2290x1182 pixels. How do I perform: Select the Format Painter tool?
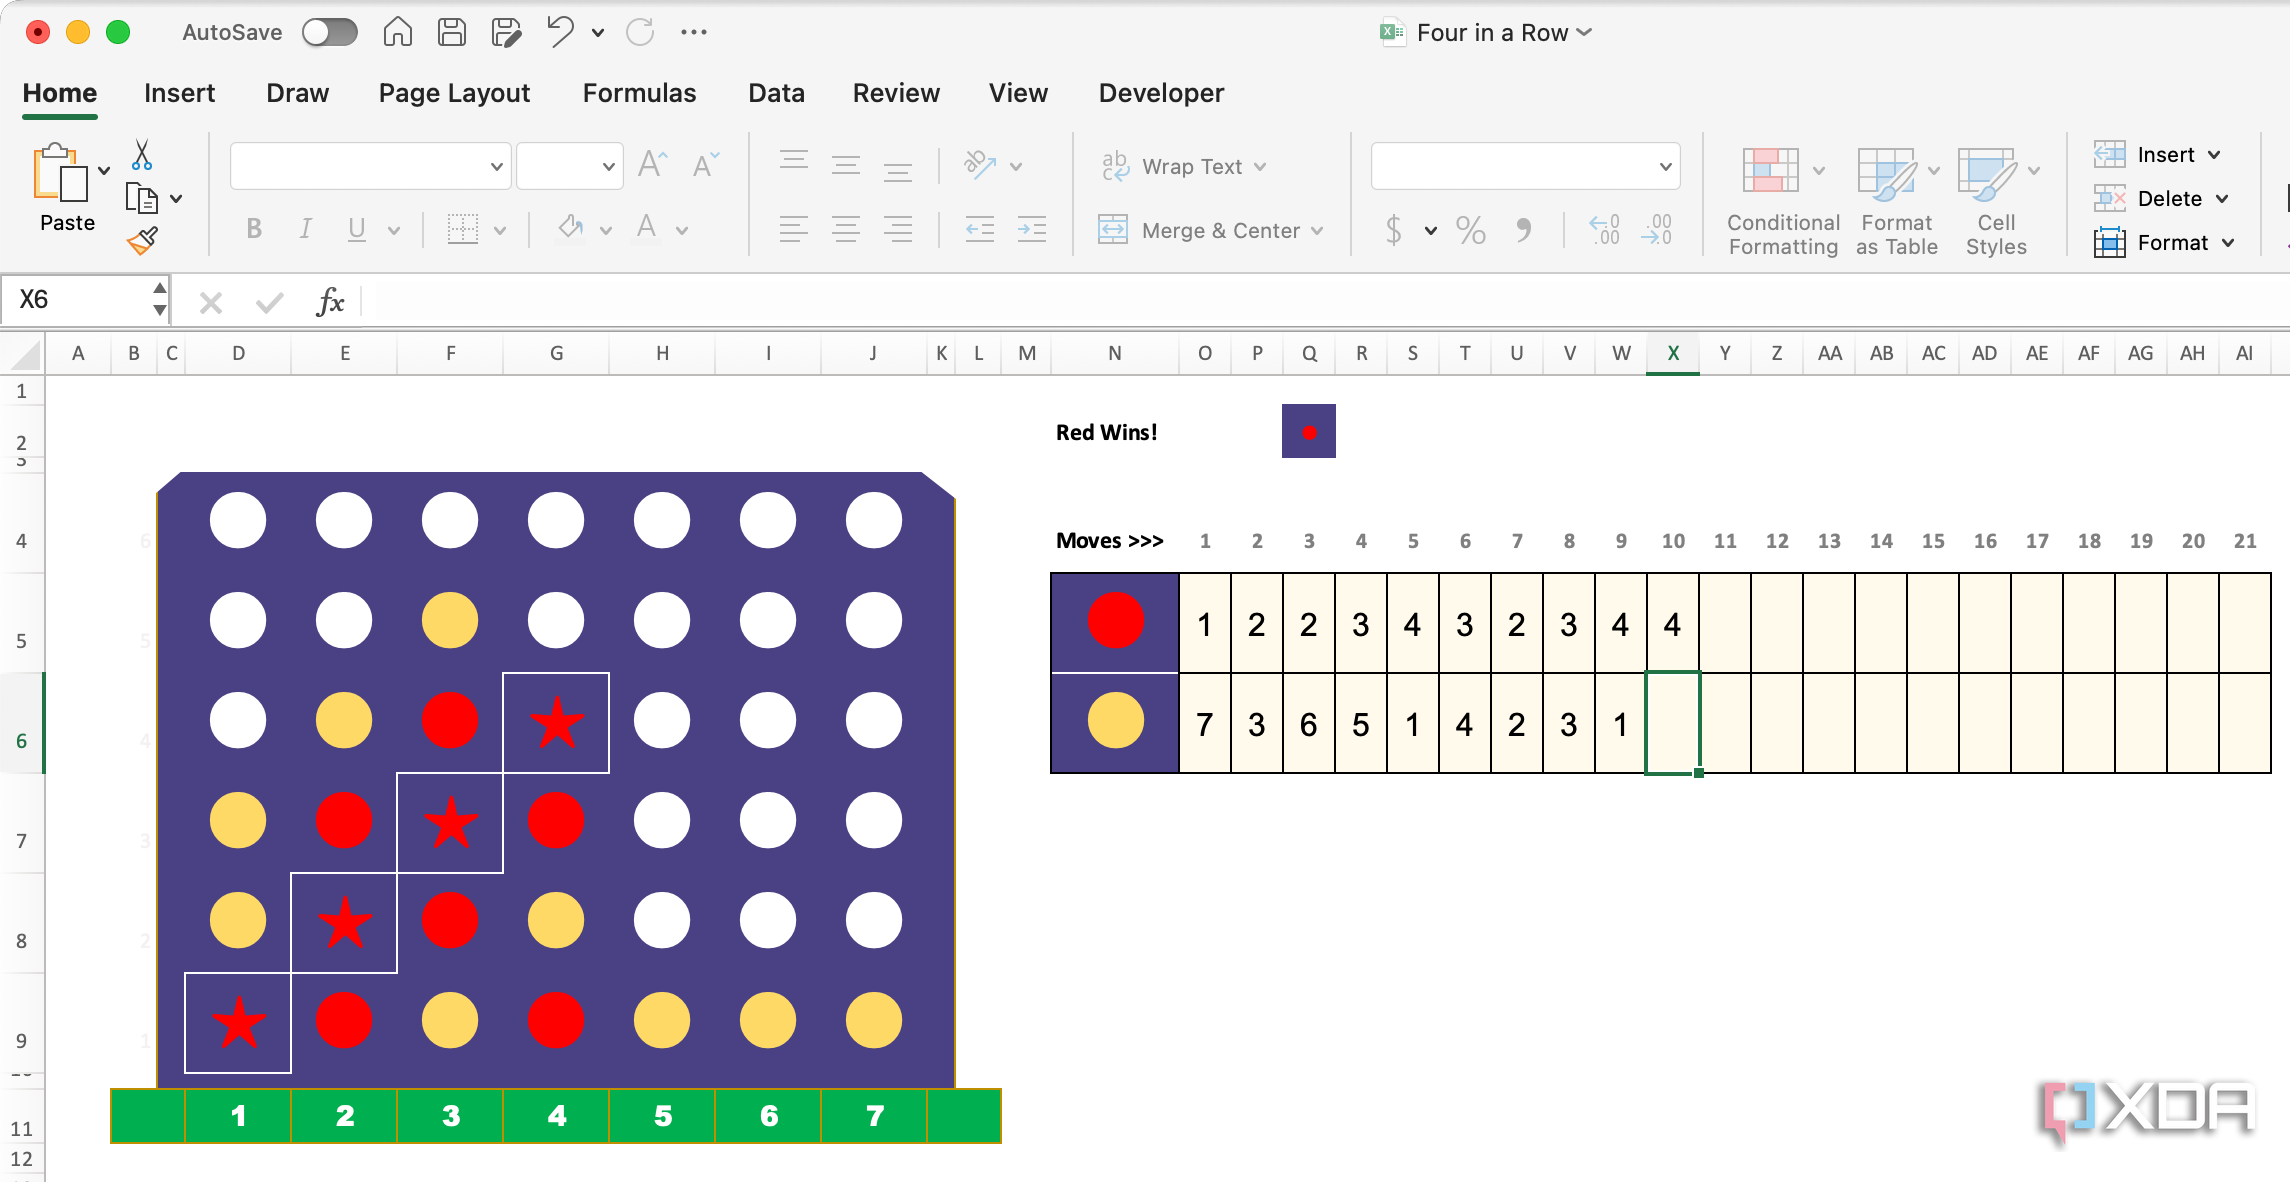click(140, 240)
